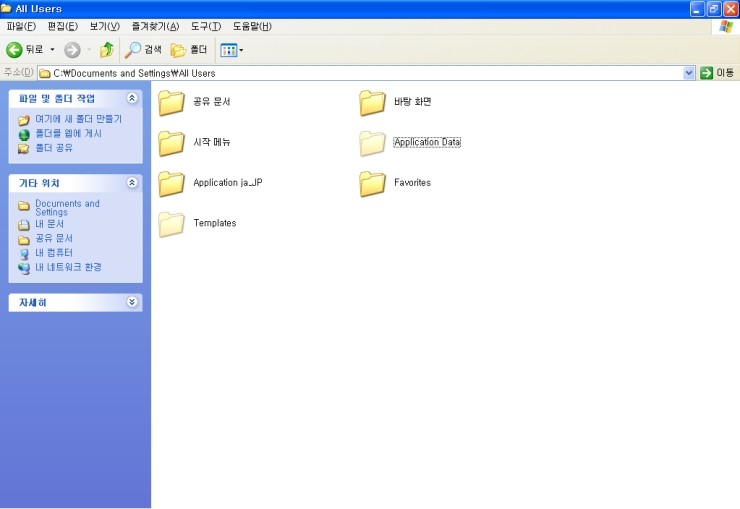Screen dimensions: 740x509
Task: Select the 시작 메뉴 folder
Action: point(172,143)
